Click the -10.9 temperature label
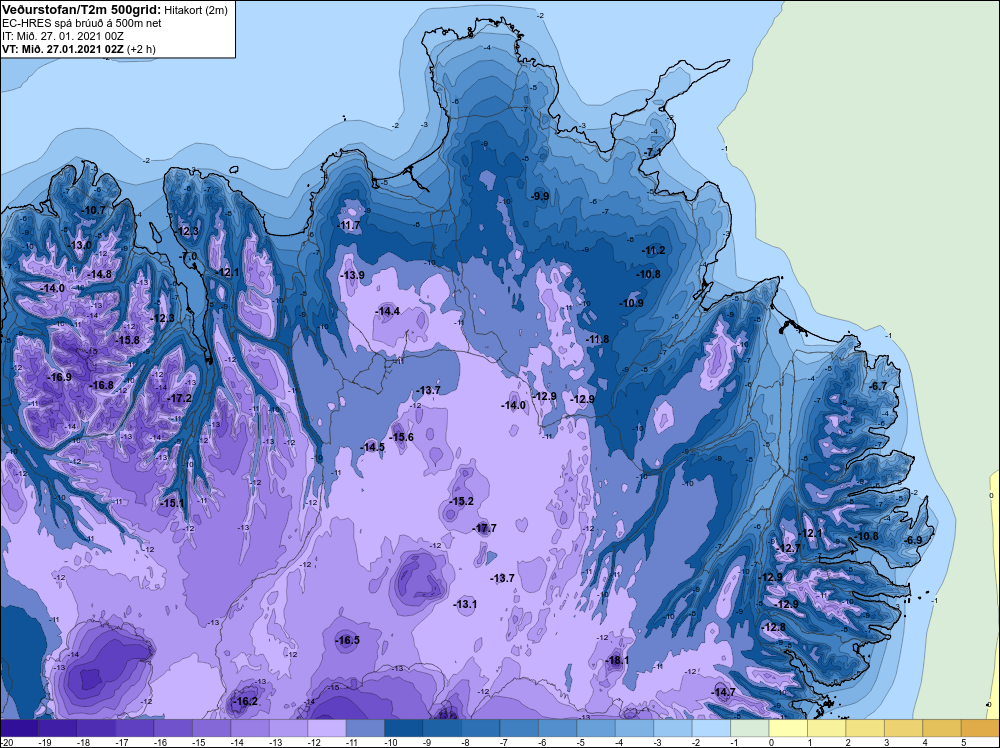 pos(632,303)
